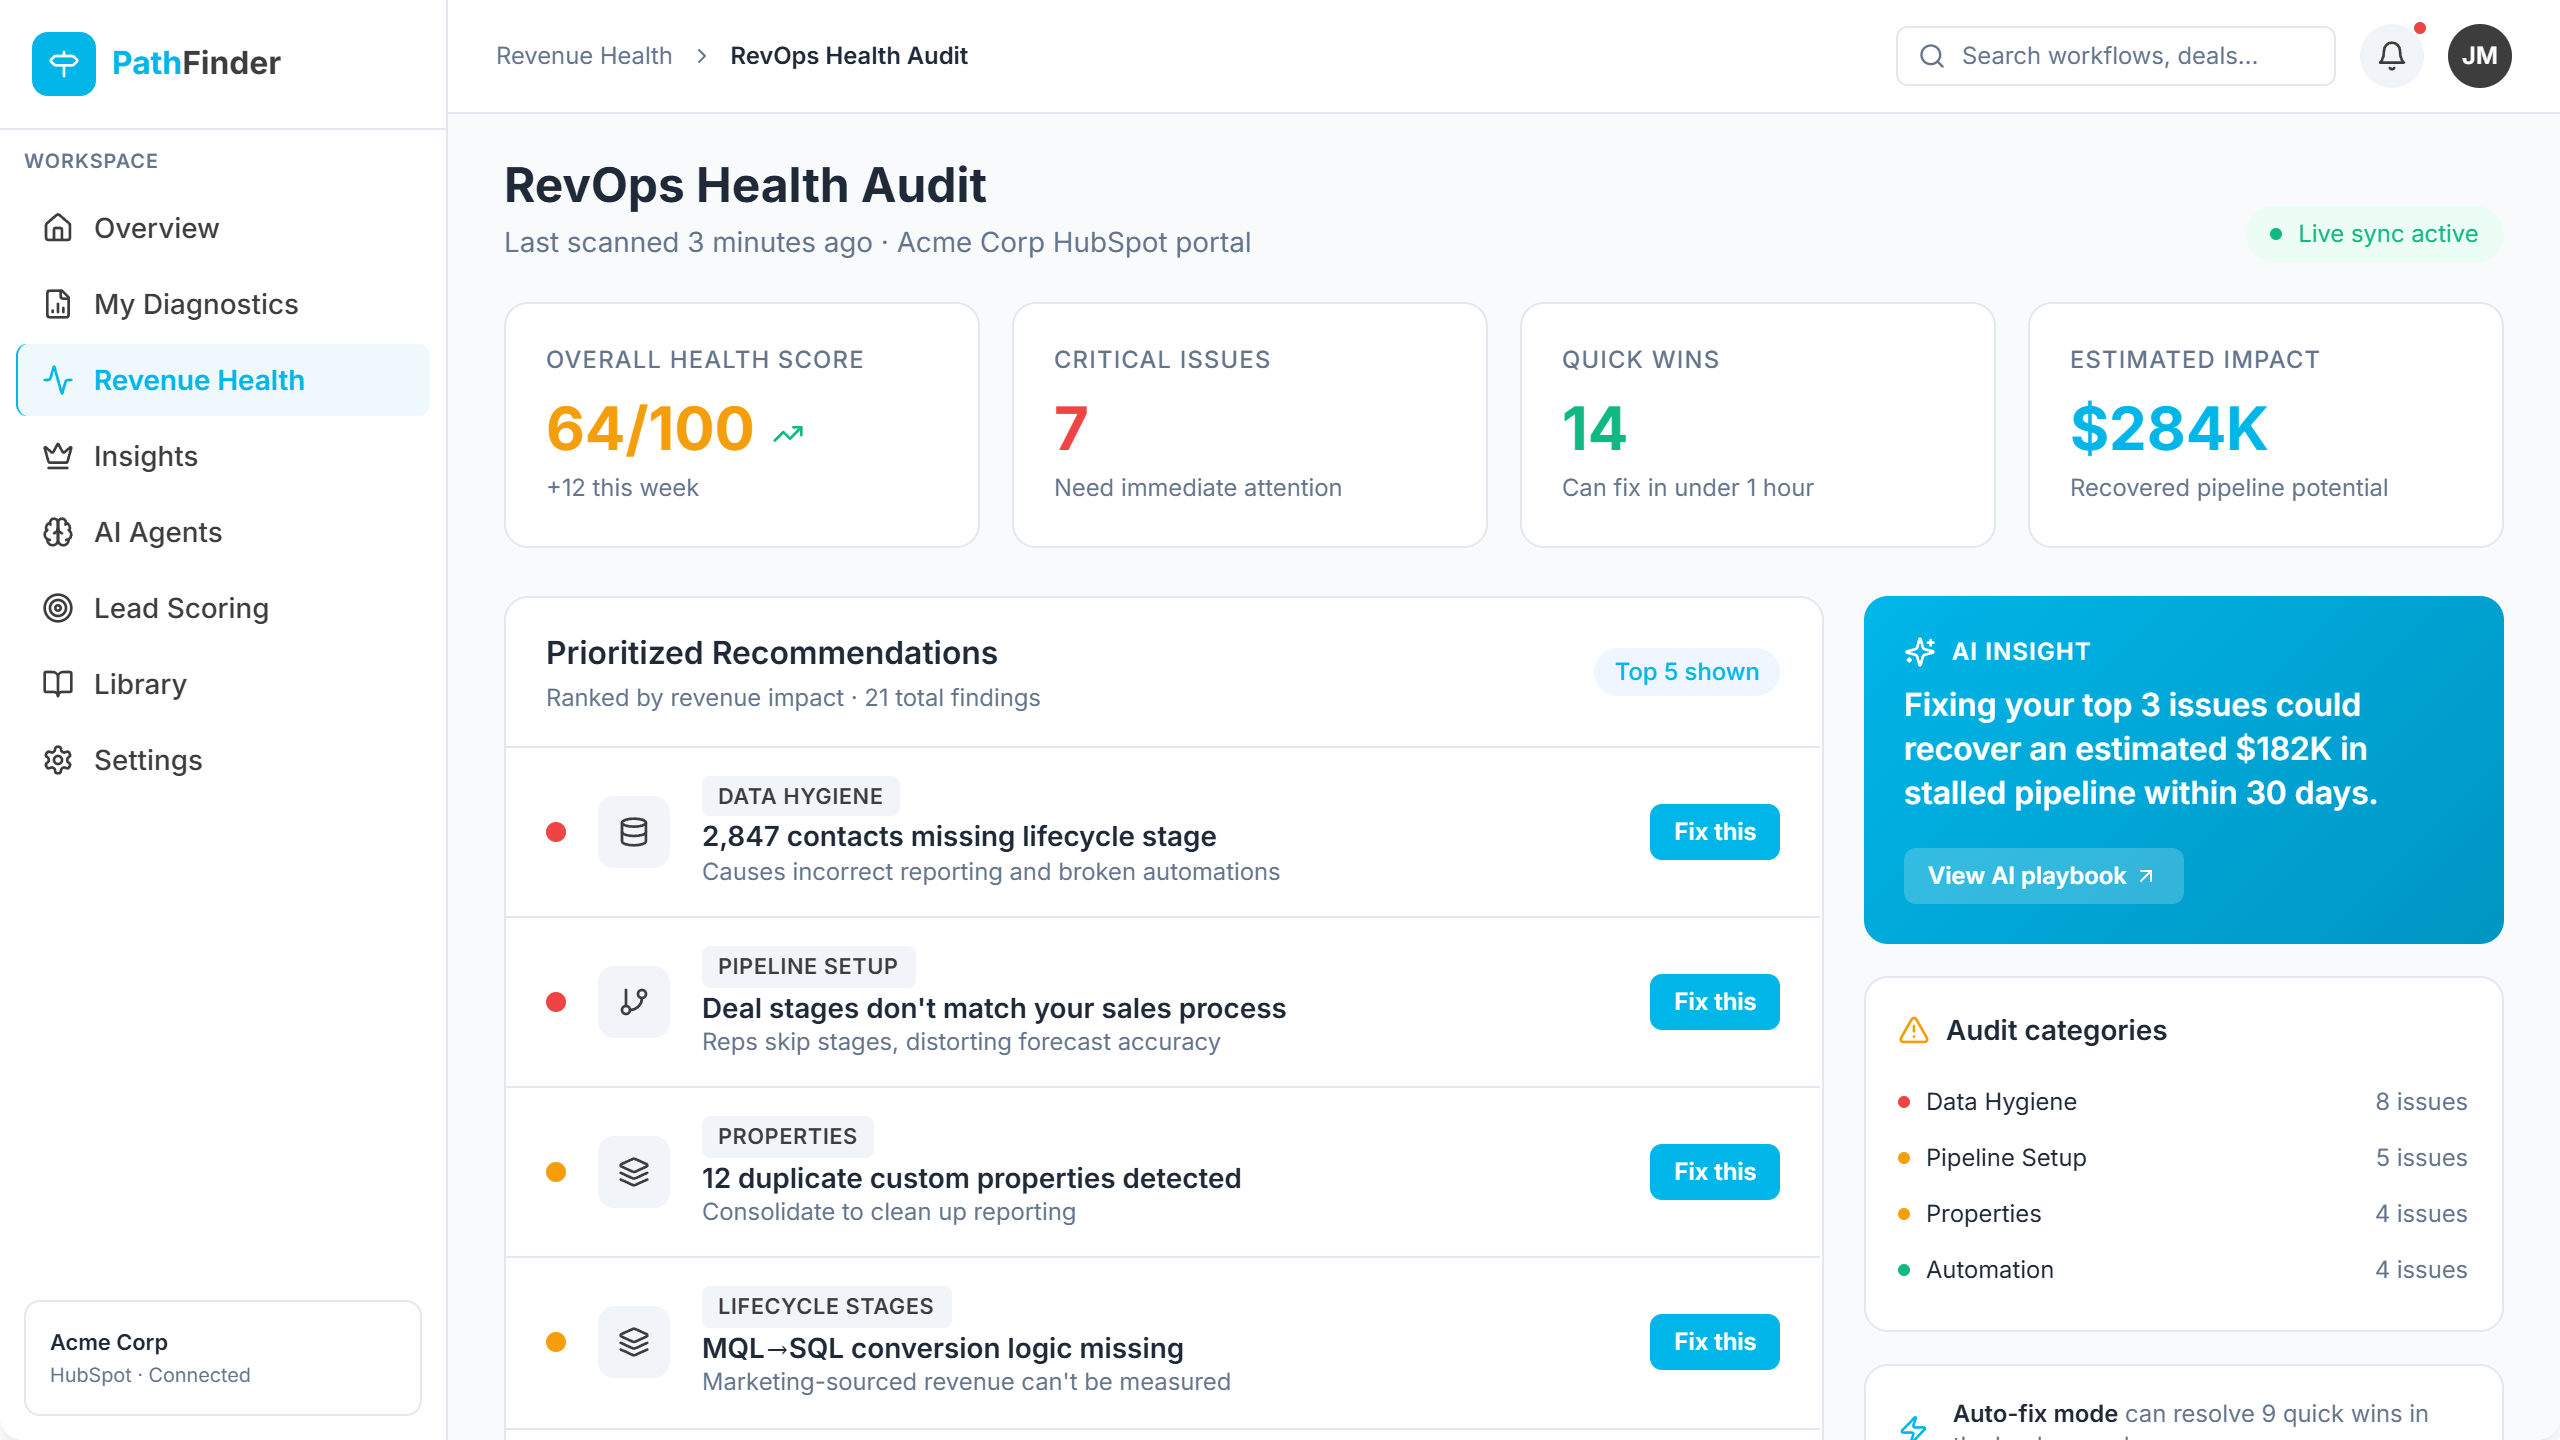The image size is (2560, 1440).
Task: Open the Insights section
Action: click(224, 456)
